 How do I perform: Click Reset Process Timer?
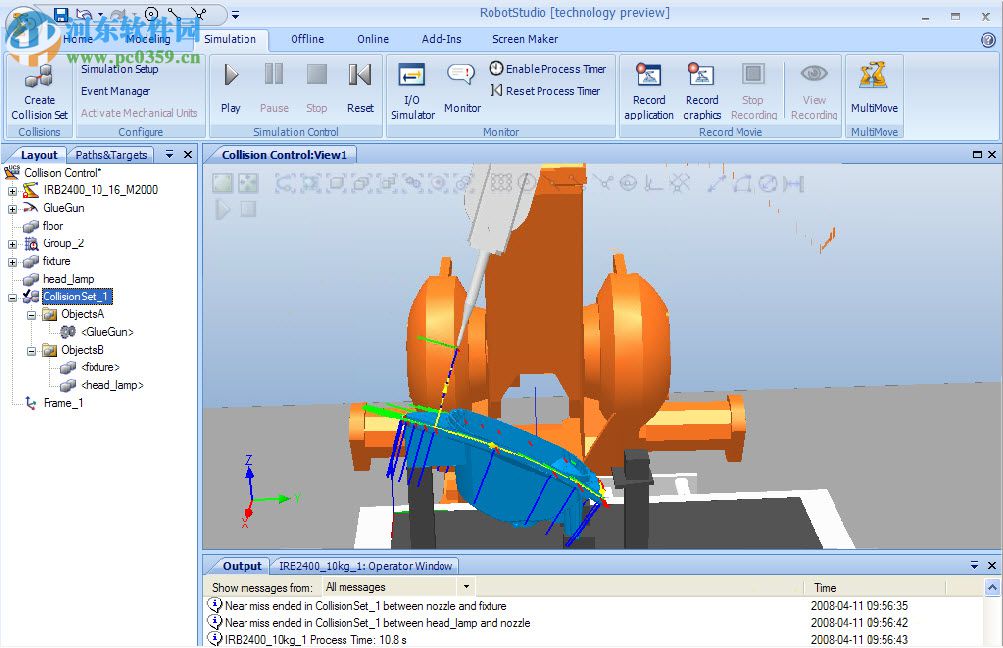(545, 89)
